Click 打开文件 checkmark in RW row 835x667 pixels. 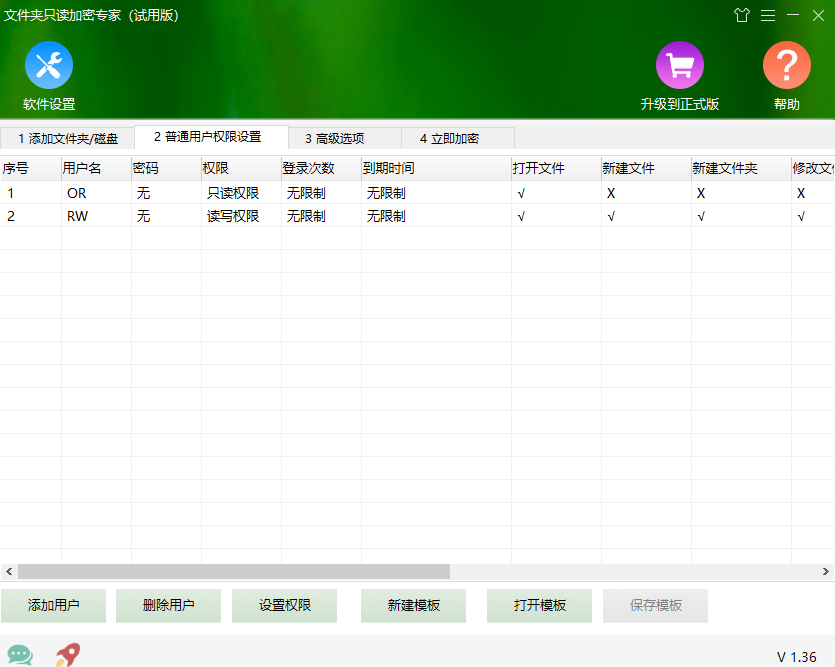[x=521, y=217]
